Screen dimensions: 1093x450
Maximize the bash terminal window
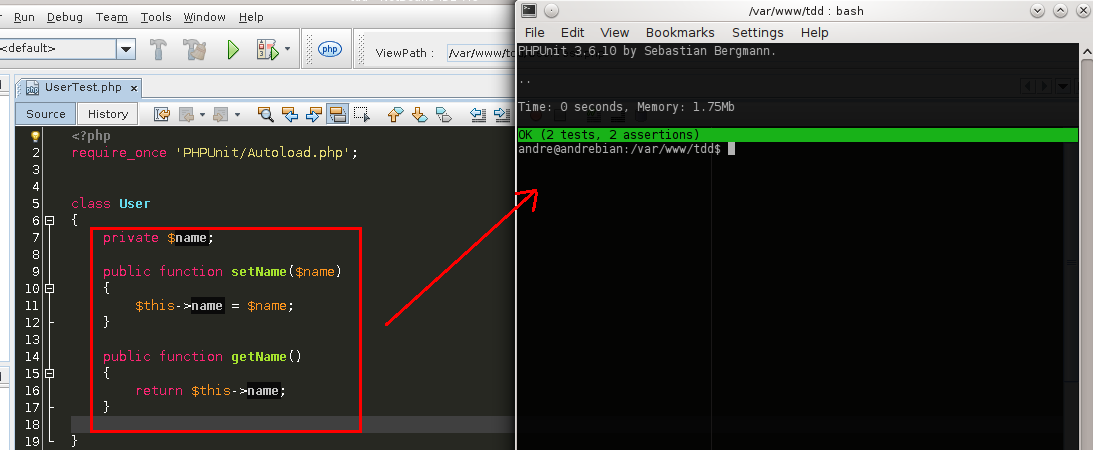(x=1060, y=10)
